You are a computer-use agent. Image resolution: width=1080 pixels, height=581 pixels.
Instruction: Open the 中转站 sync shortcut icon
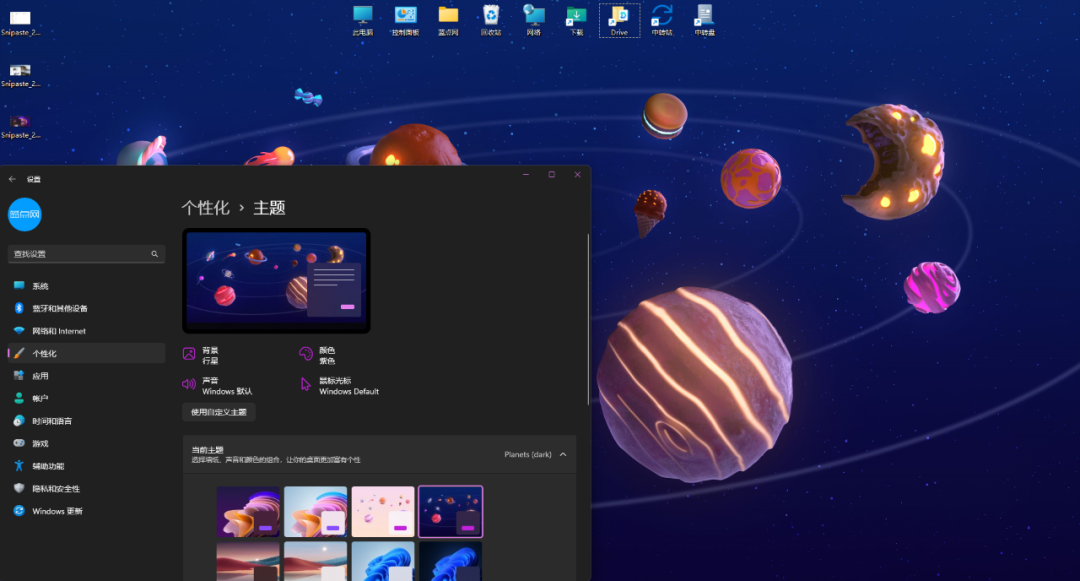tap(662, 20)
